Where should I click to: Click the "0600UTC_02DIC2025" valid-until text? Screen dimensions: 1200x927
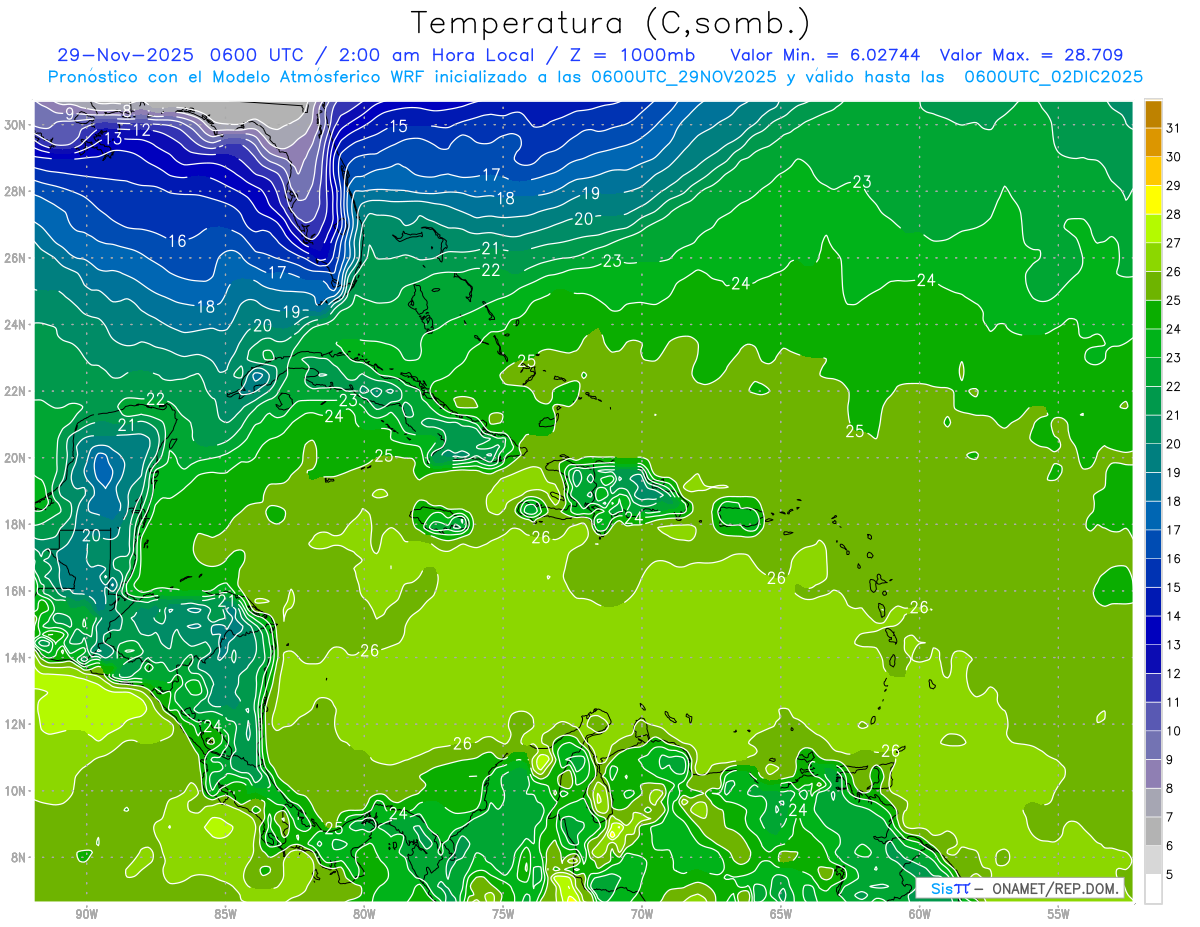point(1054,77)
